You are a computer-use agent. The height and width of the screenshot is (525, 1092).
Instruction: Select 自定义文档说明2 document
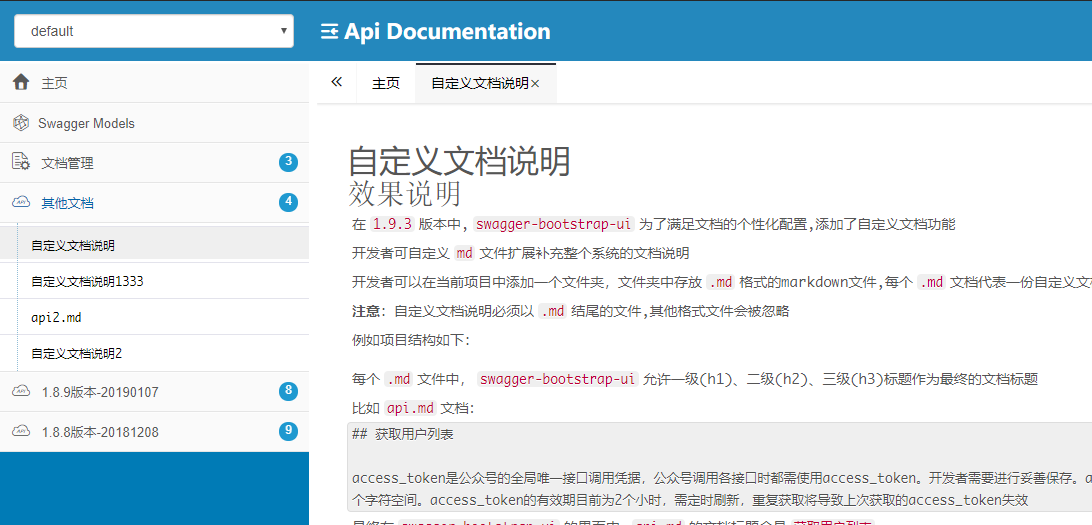click(154, 354)
